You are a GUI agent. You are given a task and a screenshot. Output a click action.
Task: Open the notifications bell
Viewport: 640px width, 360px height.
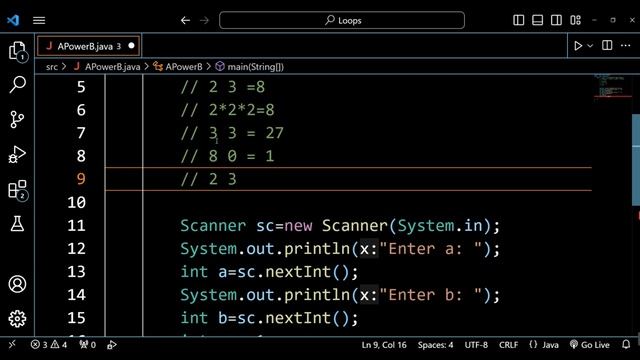[626, 345]
